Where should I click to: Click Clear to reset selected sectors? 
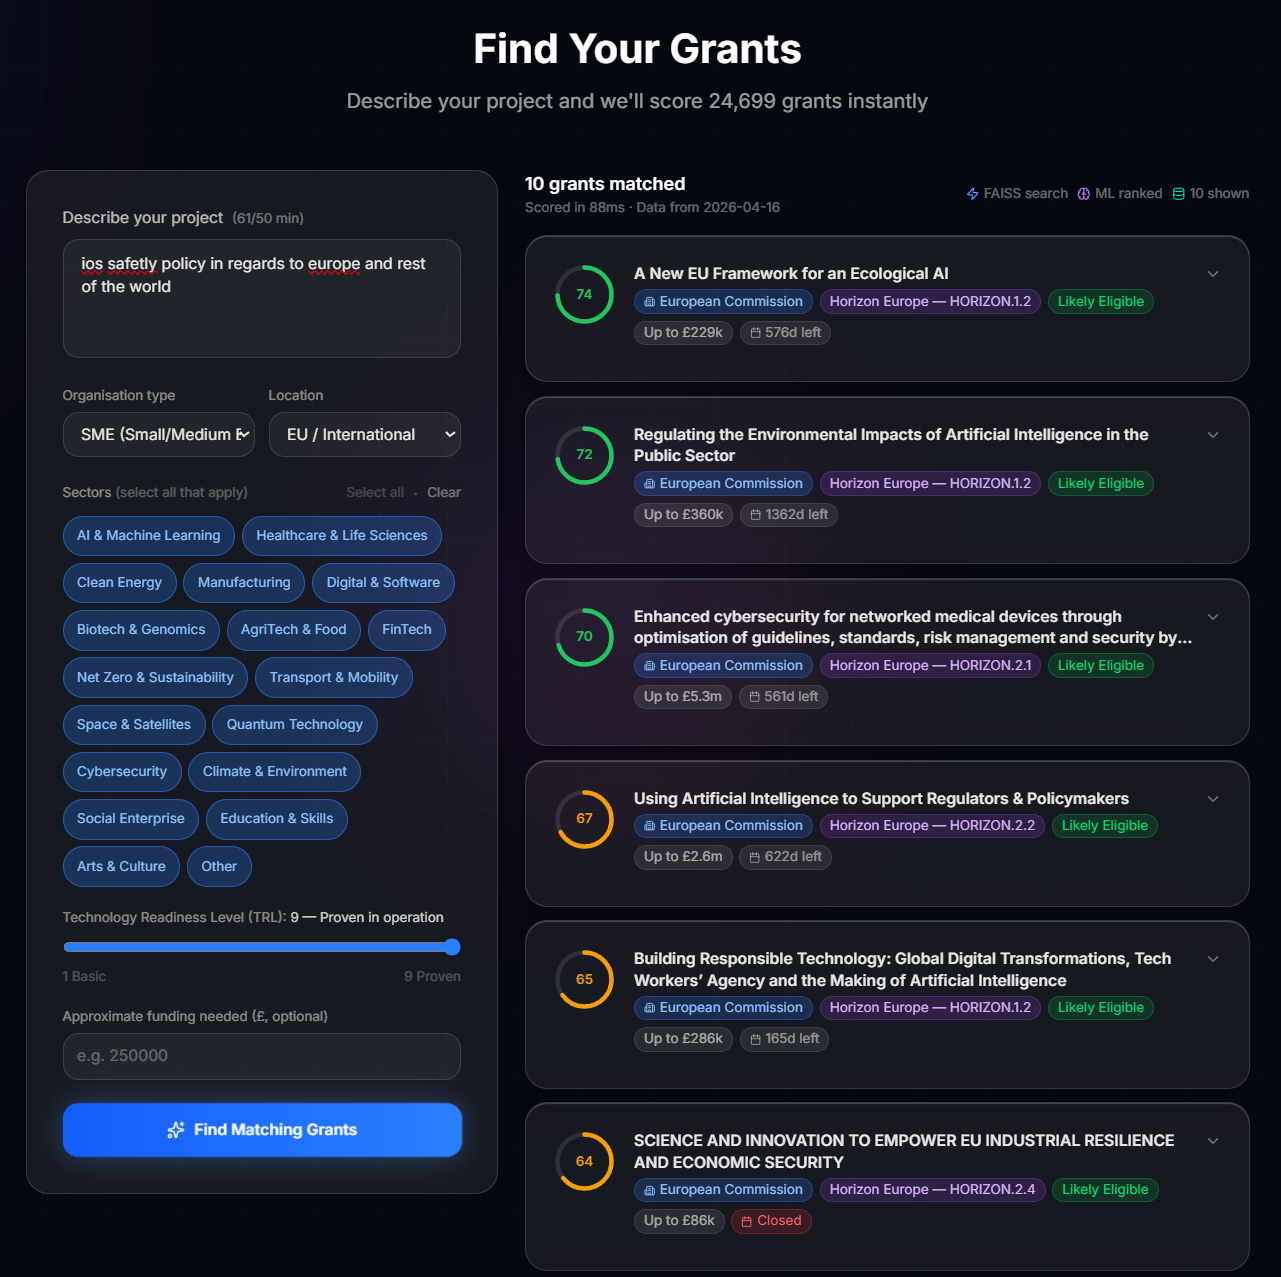click(443, 492)
